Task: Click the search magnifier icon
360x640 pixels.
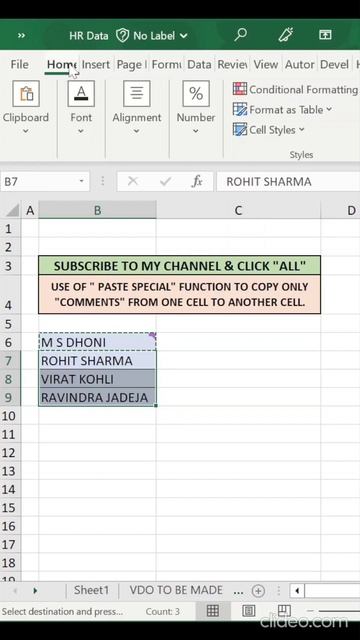Action: pos(240,35)
